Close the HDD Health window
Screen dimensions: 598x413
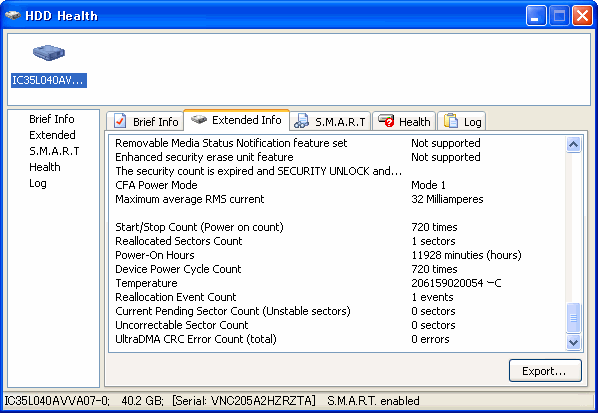582,16
